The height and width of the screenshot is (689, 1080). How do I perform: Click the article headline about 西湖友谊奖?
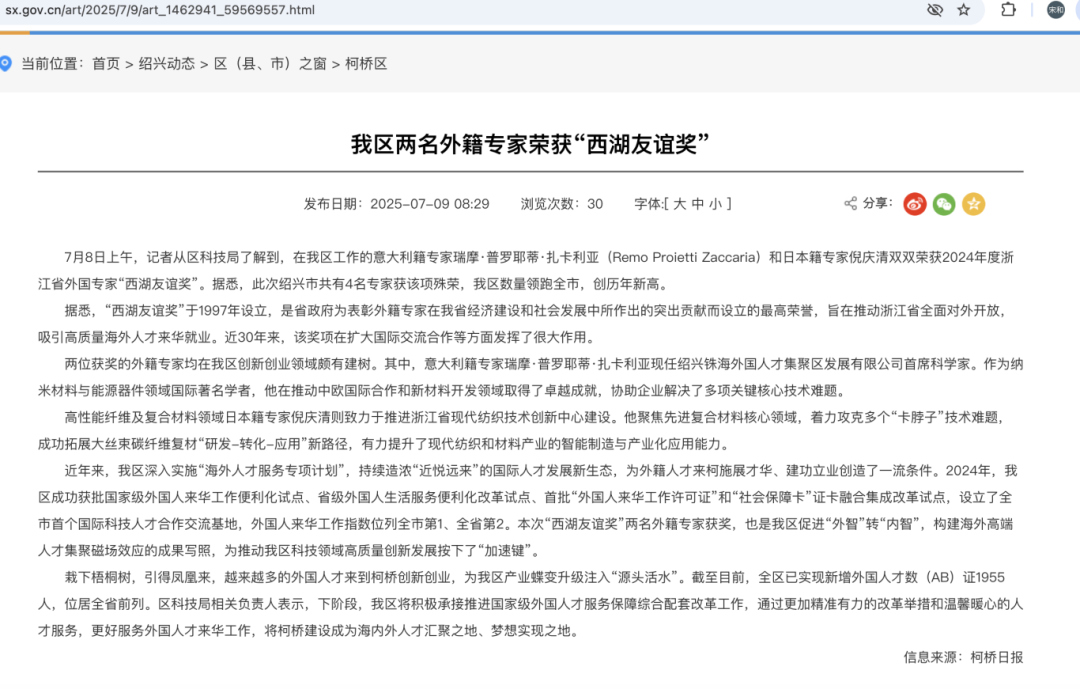point(530,142)
